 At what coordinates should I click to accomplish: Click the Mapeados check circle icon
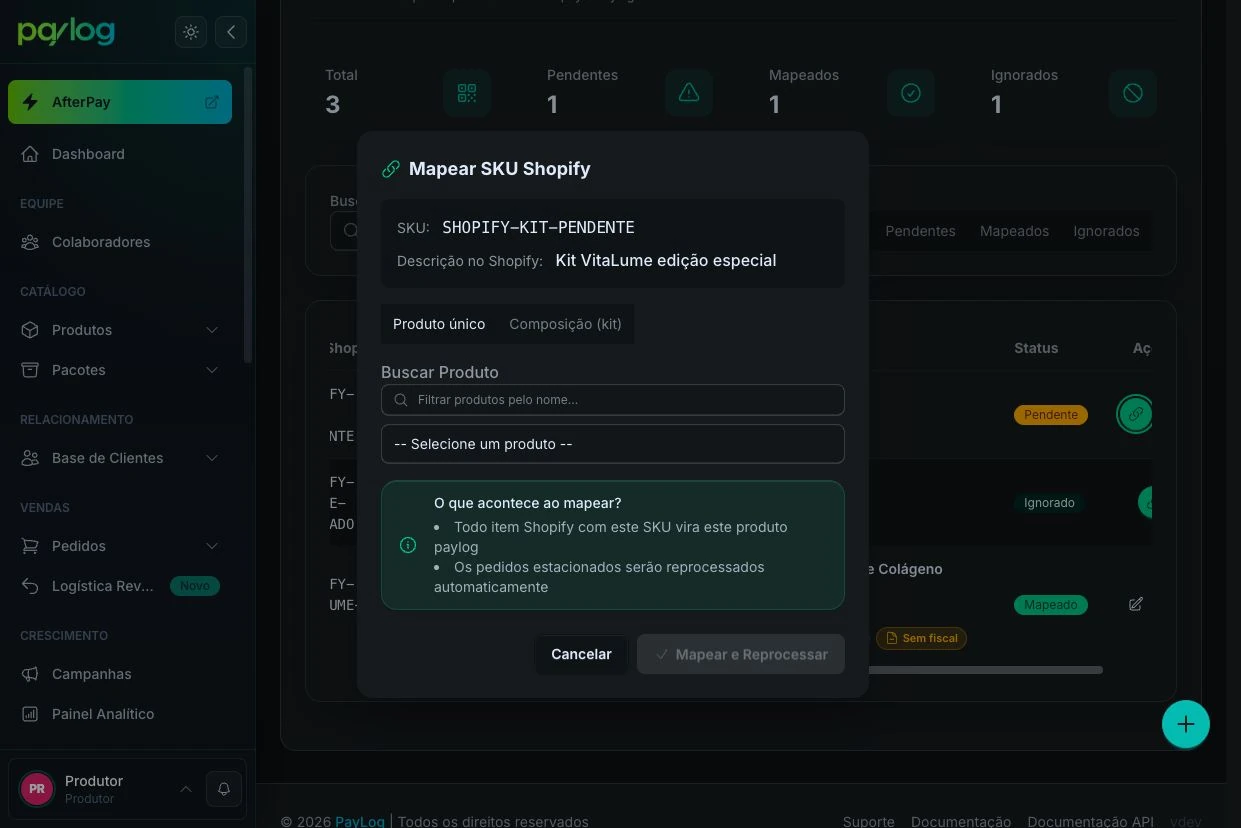point(911,93)
